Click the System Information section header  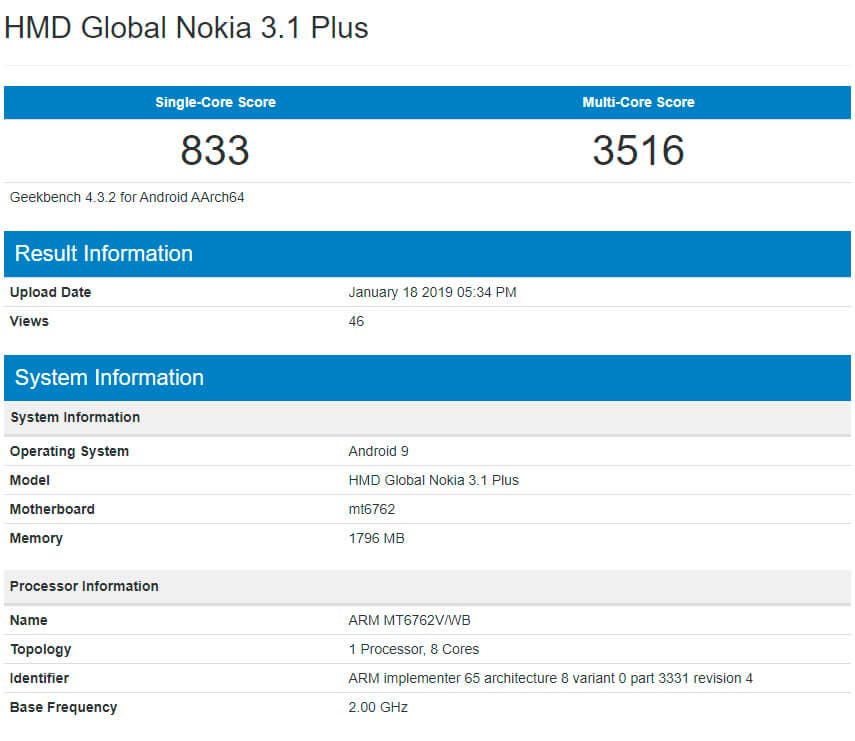(107, 377)
